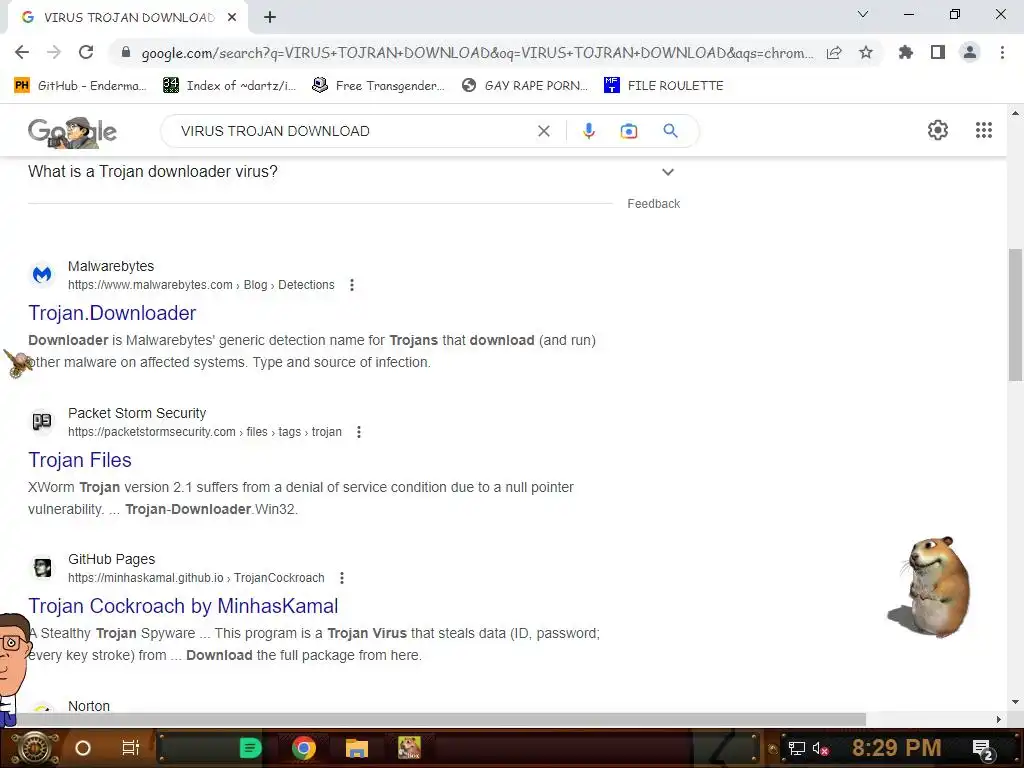Open Chrome from the taskbar
Screen dimensions: 1024x768
[x=304, y=748]
